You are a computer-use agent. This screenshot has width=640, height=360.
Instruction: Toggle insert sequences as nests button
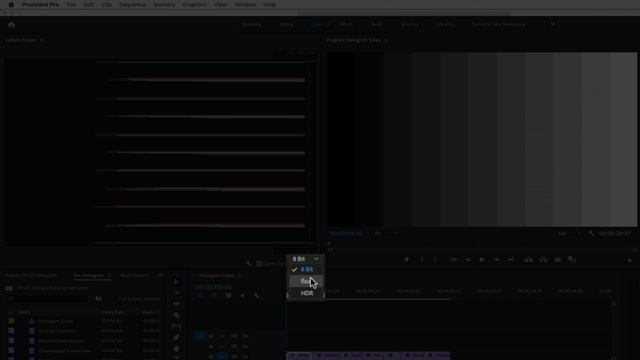tap(200, 295)
